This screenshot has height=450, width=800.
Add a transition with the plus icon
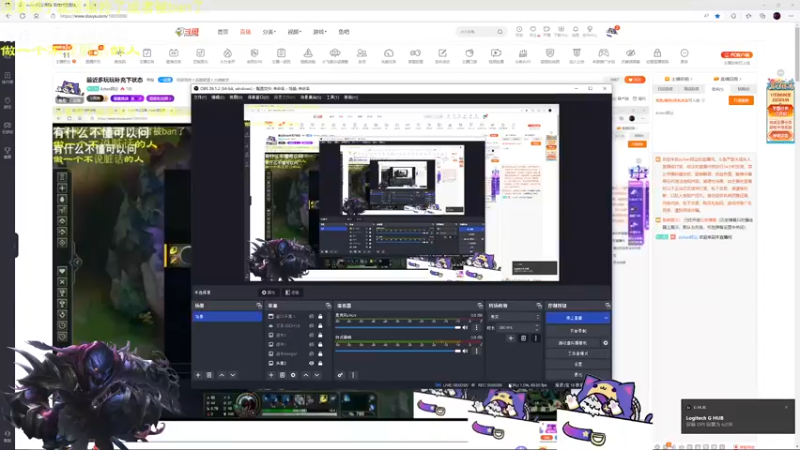pos(511,338)
